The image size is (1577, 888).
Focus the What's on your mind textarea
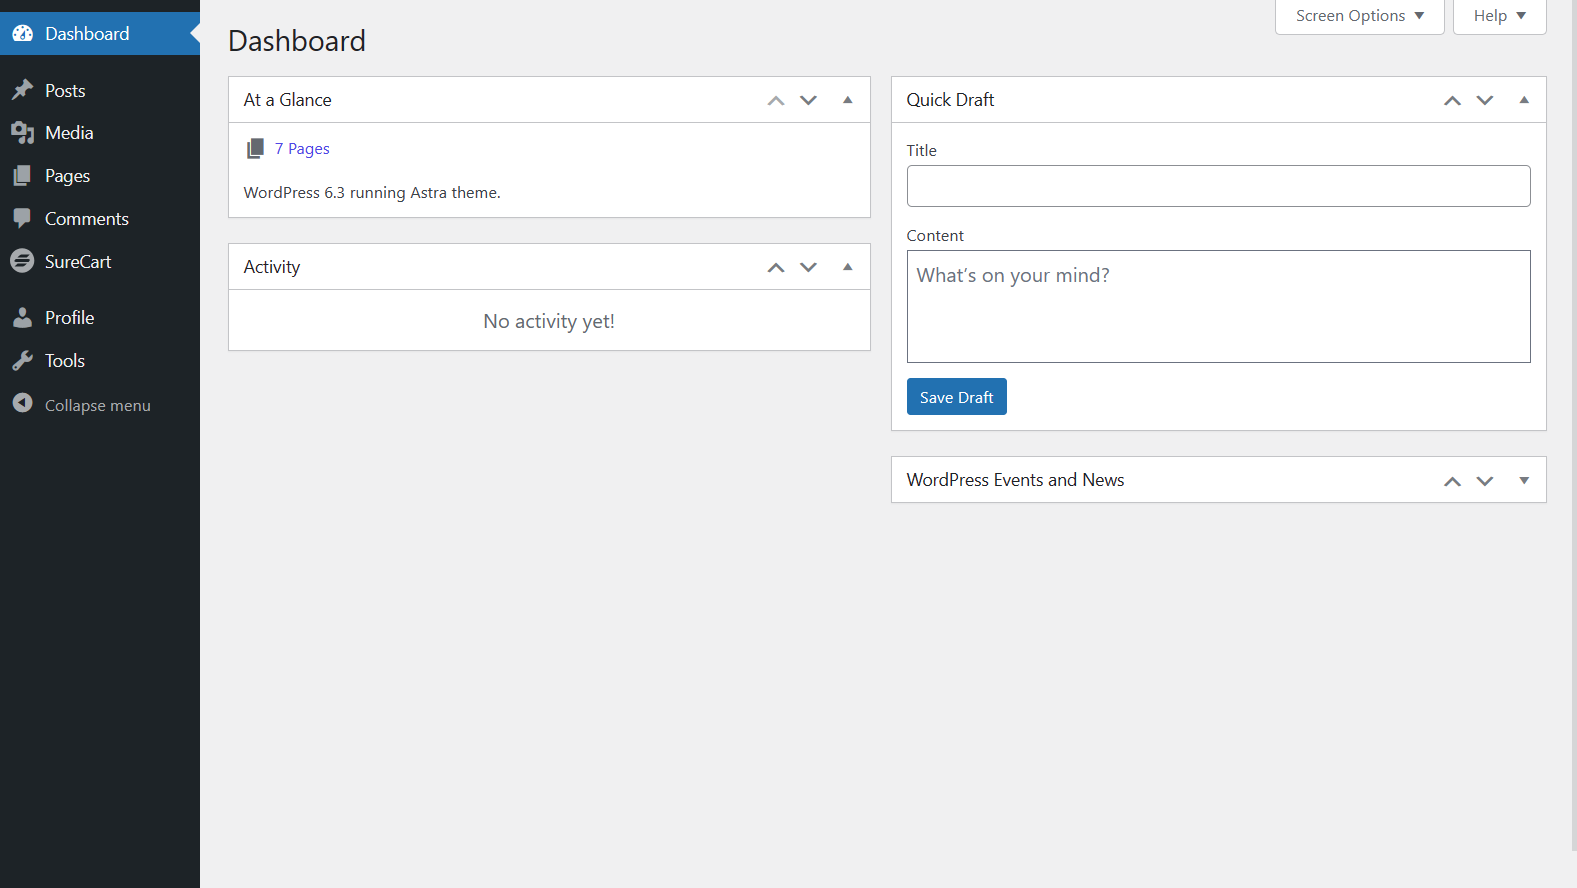click(x=1217, y=306)
